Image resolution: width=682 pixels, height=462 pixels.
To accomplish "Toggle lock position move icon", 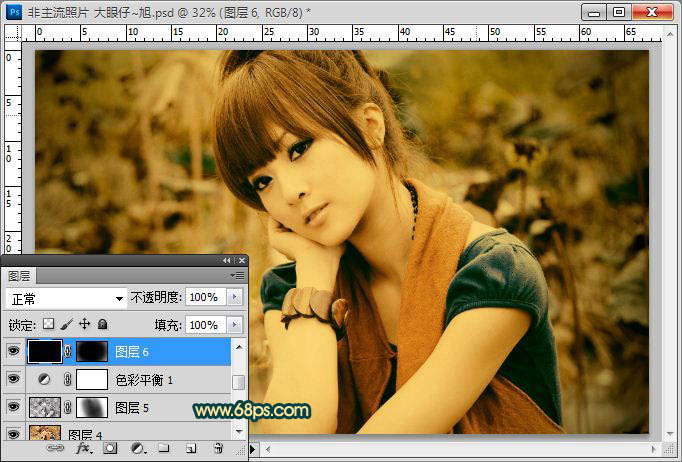I will (84, 325).
